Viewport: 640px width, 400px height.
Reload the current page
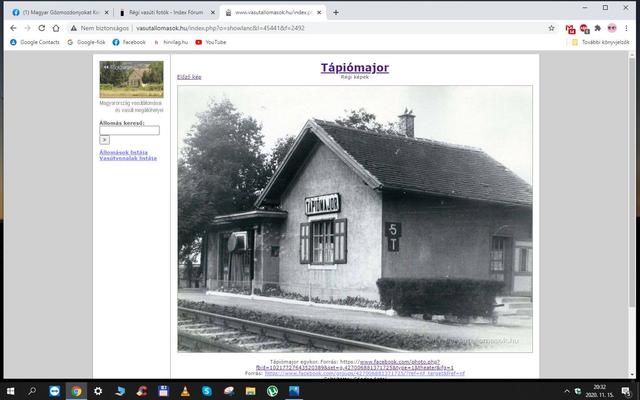point(42,28)
